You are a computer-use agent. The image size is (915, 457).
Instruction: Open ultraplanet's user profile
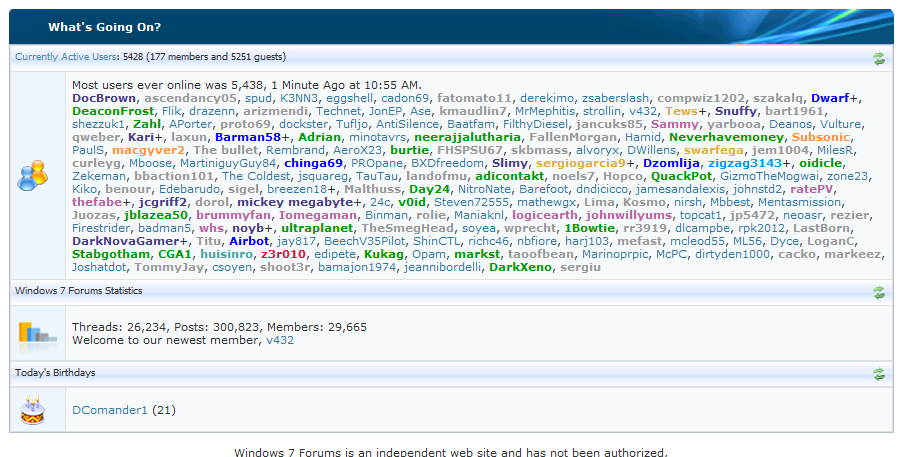coord(317,228)
